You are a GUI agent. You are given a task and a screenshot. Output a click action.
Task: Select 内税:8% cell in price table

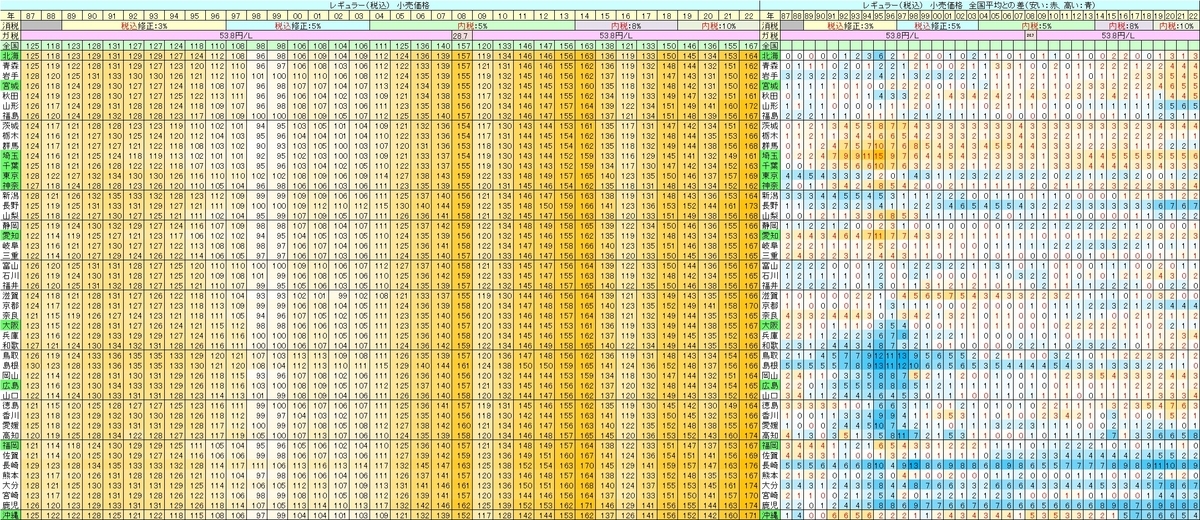(x=626, y=25)
